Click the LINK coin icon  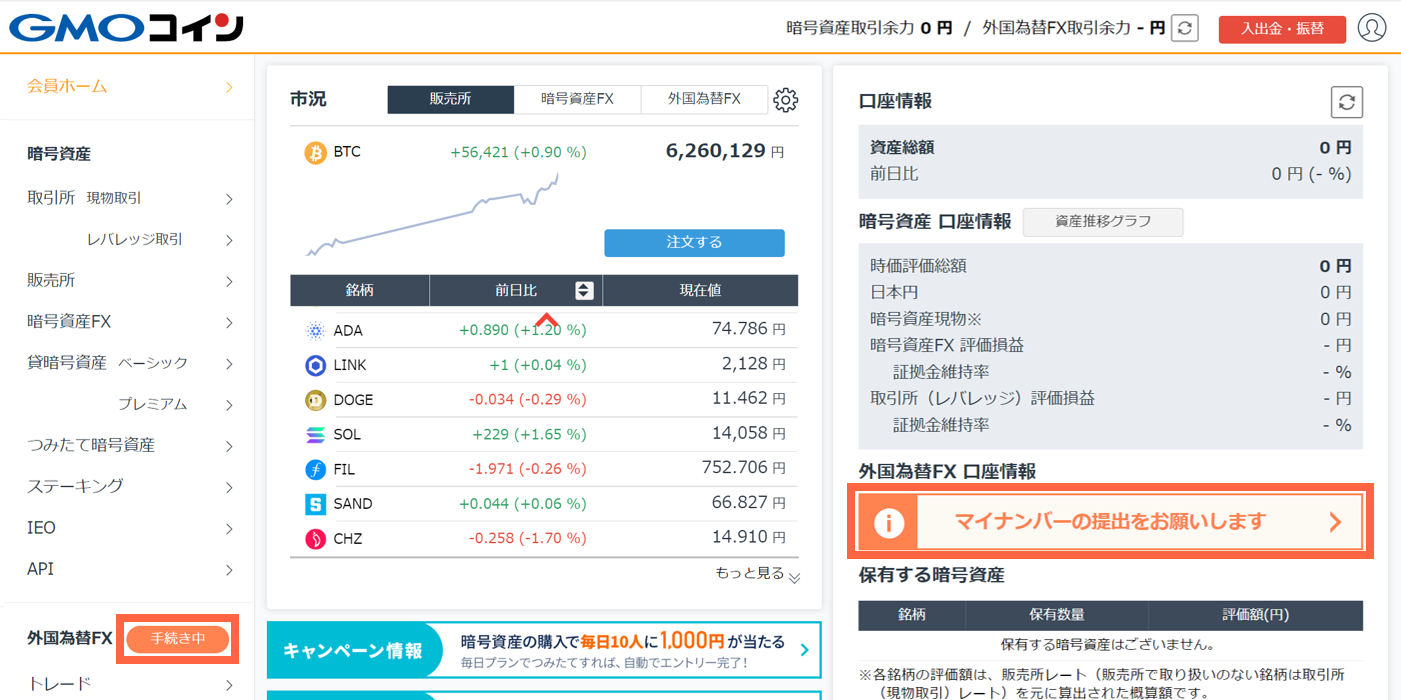point(316,365)
